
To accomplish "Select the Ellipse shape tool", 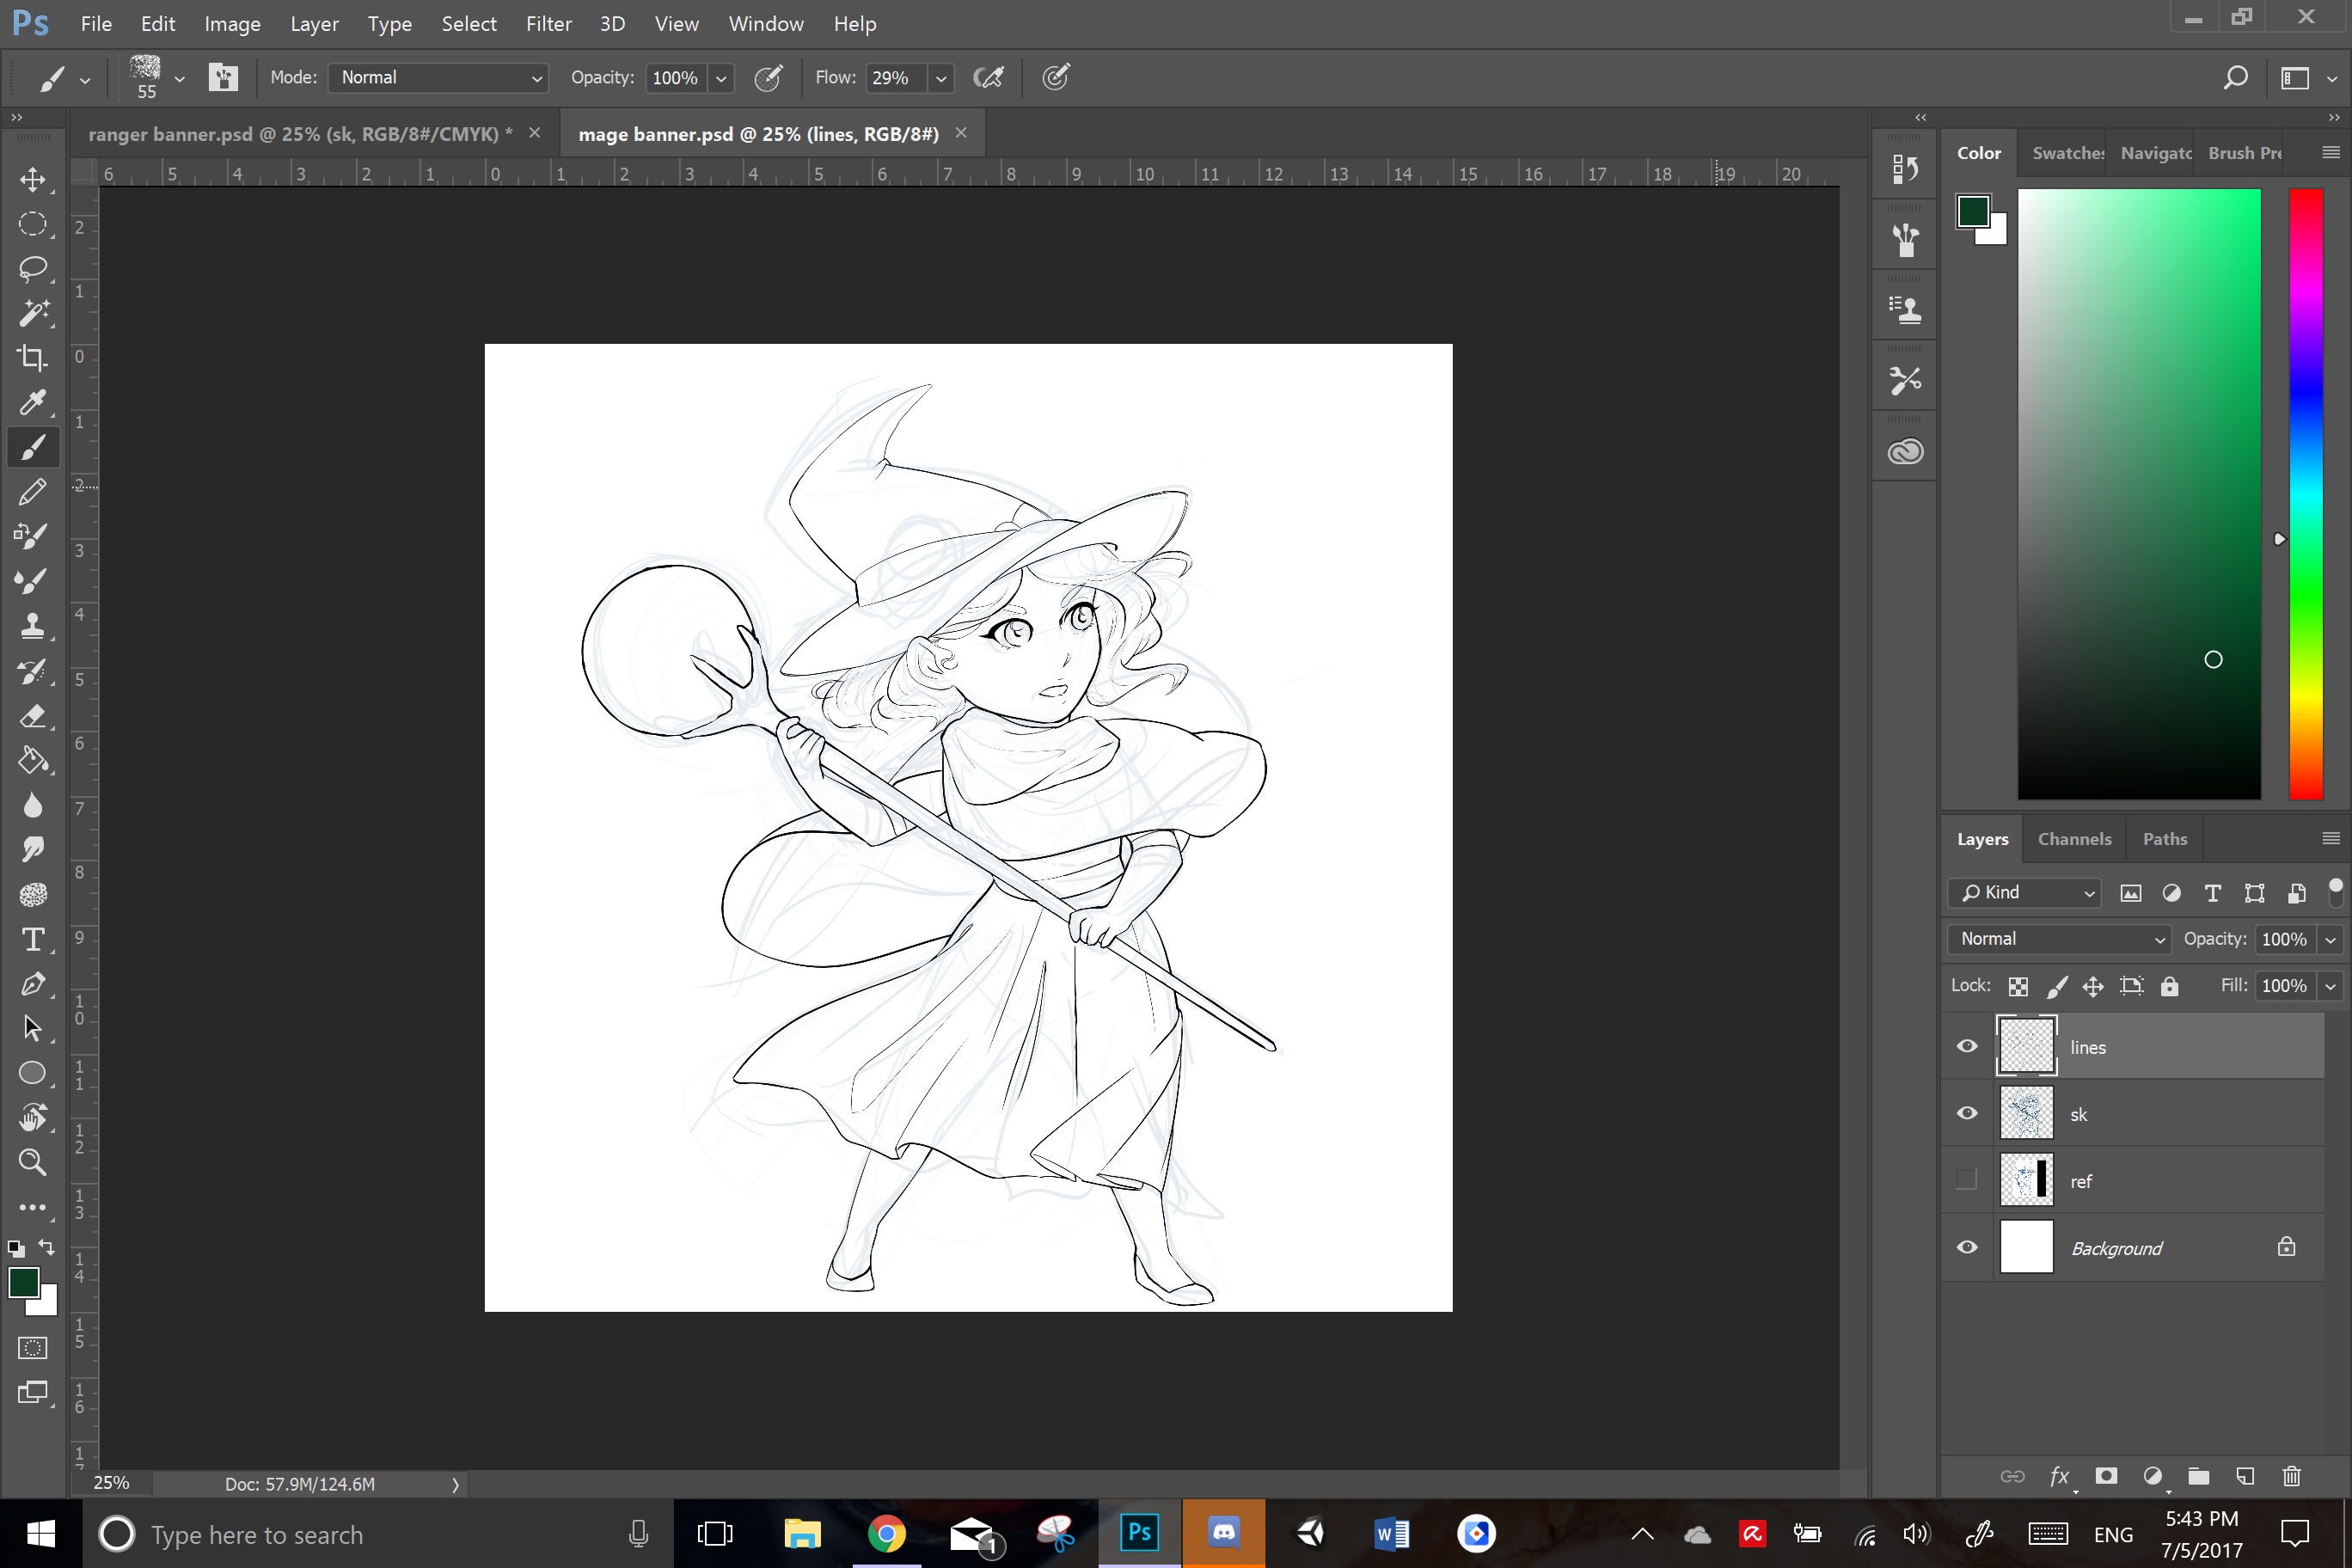I will (32, 1073).
